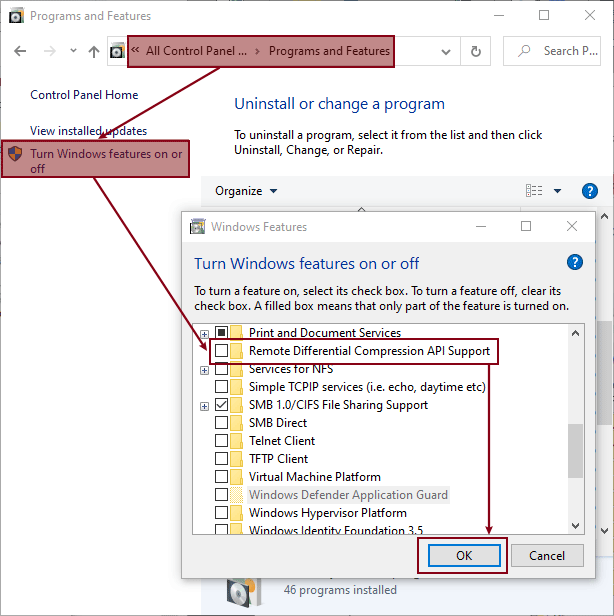The image size is (614, 616).
Task: Click OK in Windows Features dialog
Action: (x=464, y=556)
